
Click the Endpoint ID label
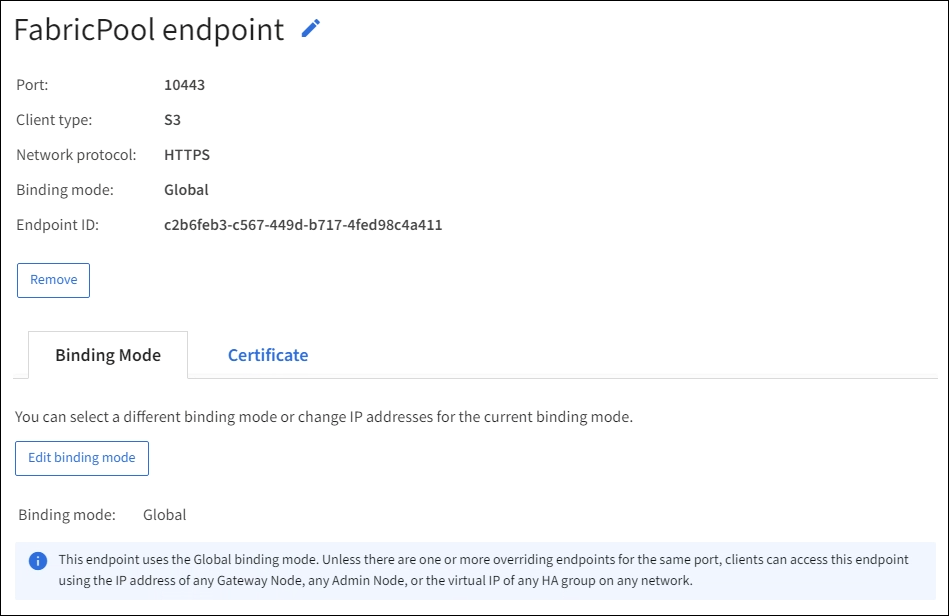(x=58, y=225)
